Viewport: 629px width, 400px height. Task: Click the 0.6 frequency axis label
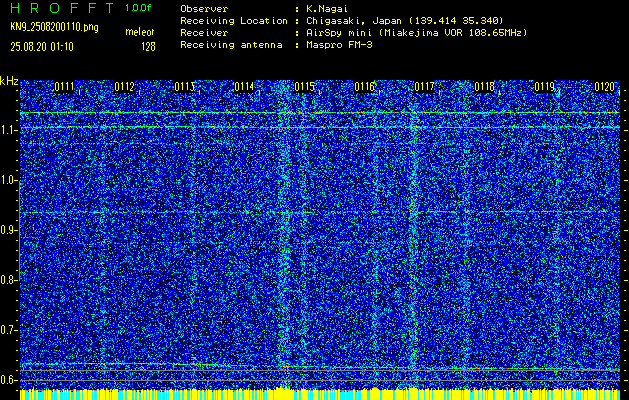(7, 380)
